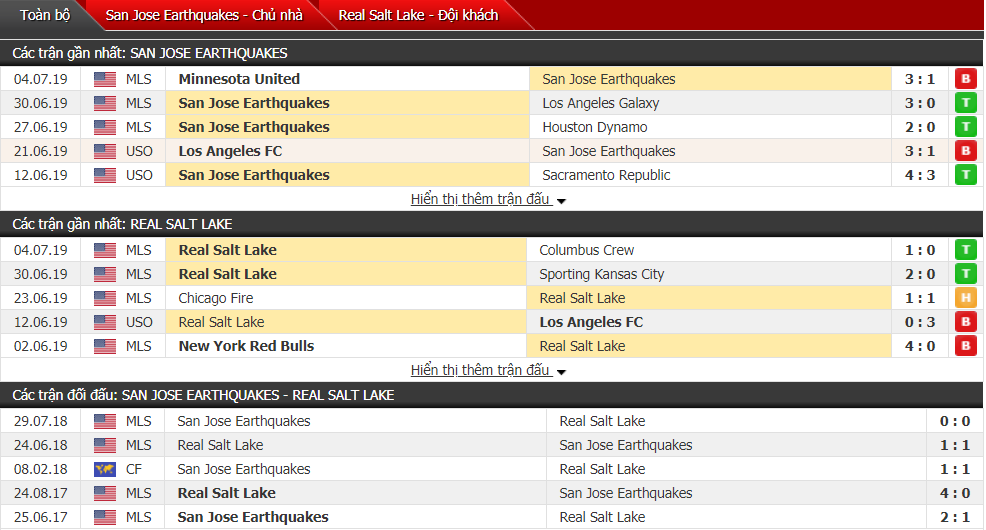
Task: Click US flag on 27.06.19 Houston Dynamo row
Action: [105, 127]
